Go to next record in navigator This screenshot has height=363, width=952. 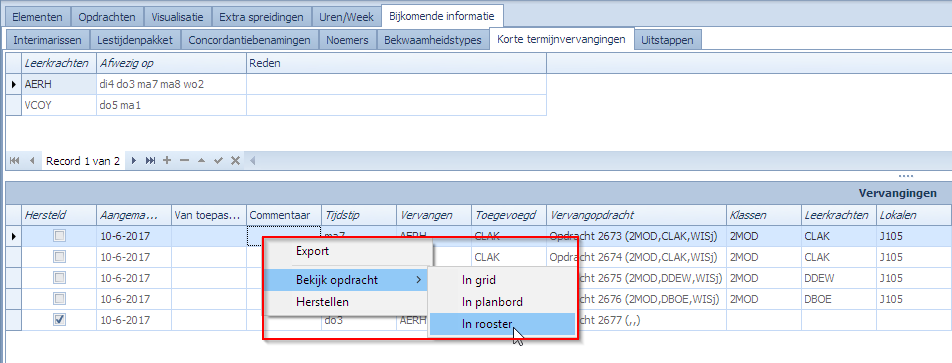[x=134, y=161]
